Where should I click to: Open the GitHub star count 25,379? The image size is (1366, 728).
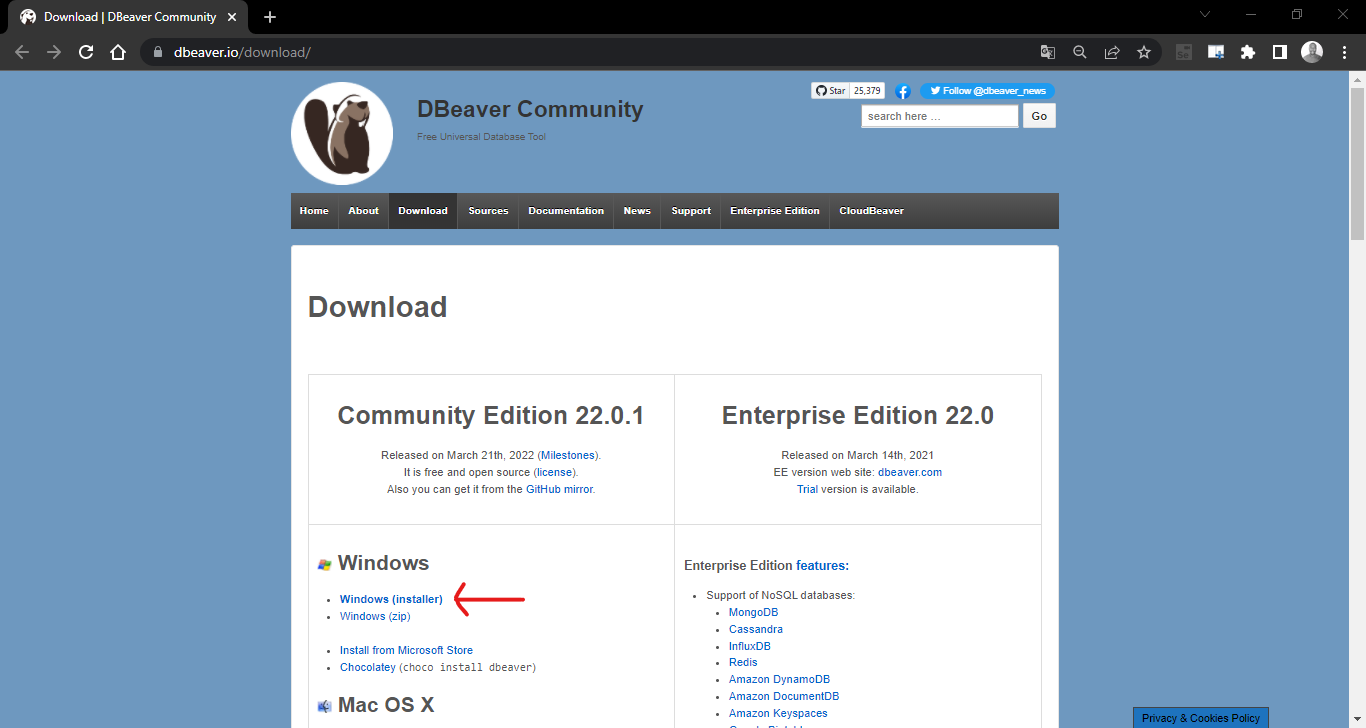pyautogui.click(x=867, y=91)
